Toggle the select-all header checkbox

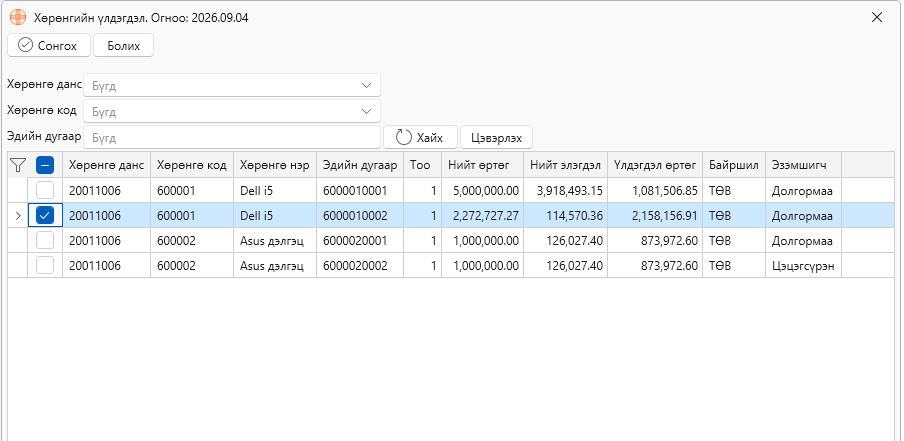click(45, 165)
